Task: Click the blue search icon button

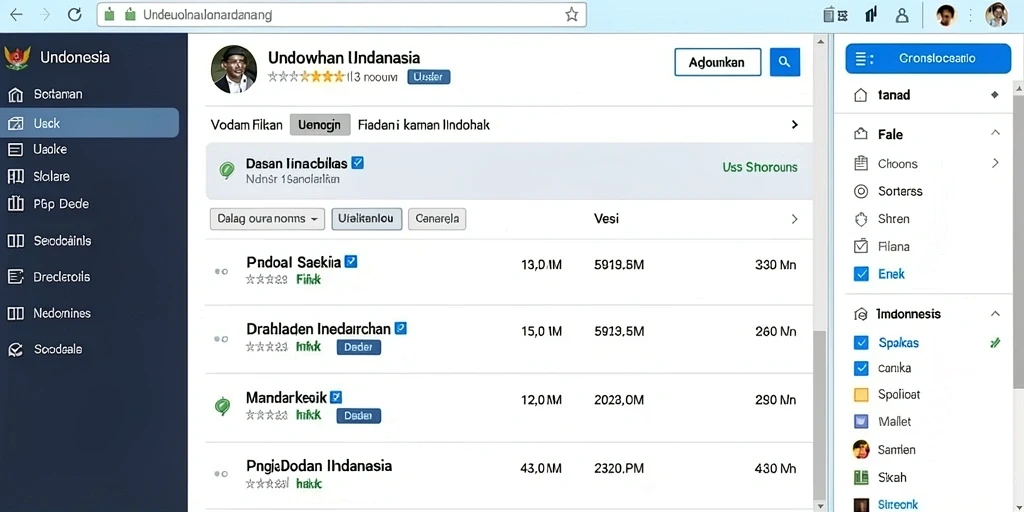Action: coord(785,62)
